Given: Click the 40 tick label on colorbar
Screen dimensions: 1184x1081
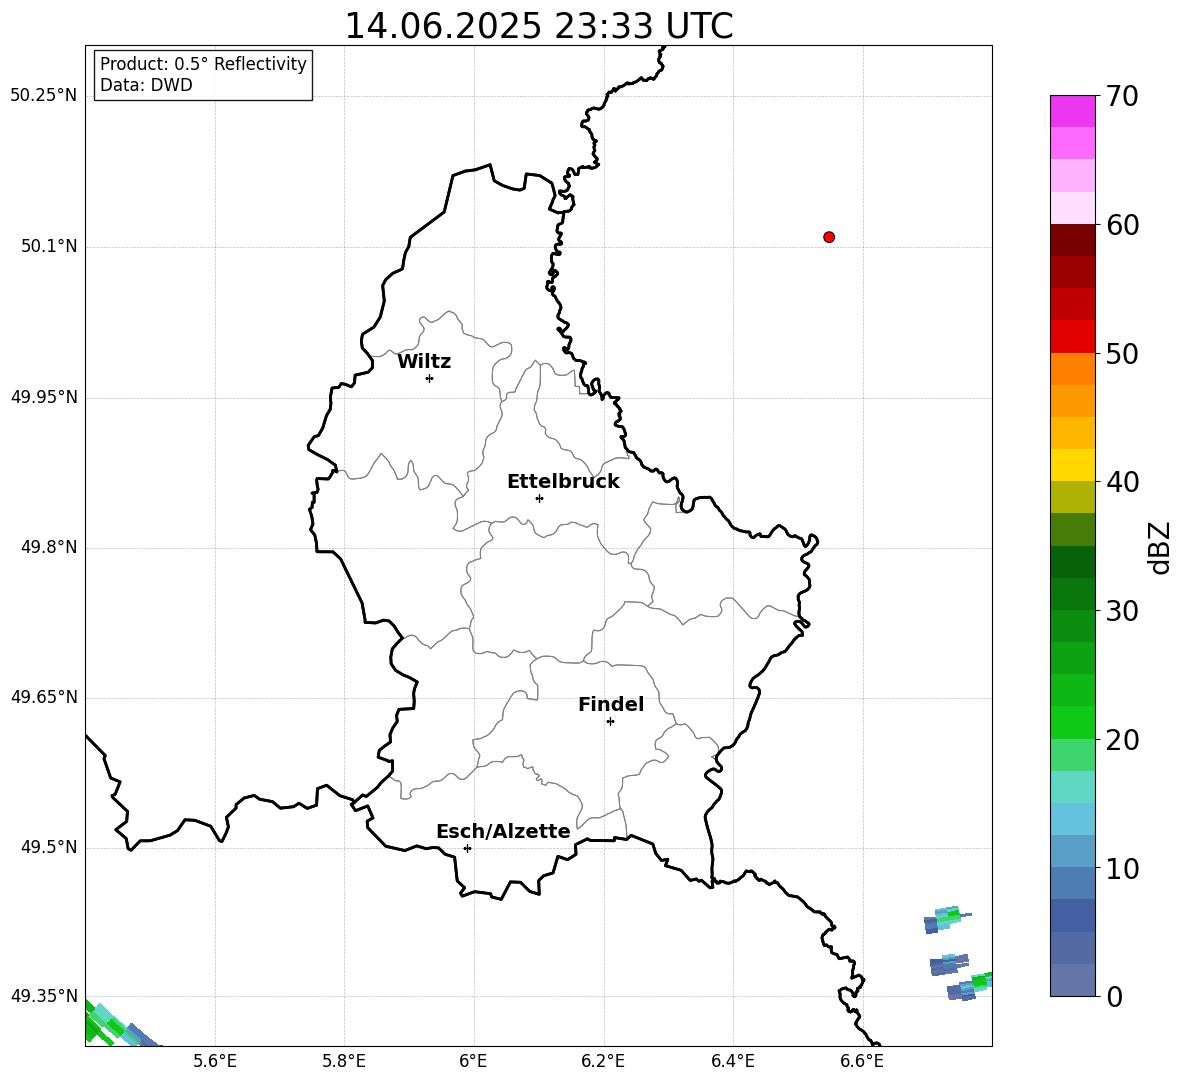Looking at the screenshot, I should [1122, 482].
